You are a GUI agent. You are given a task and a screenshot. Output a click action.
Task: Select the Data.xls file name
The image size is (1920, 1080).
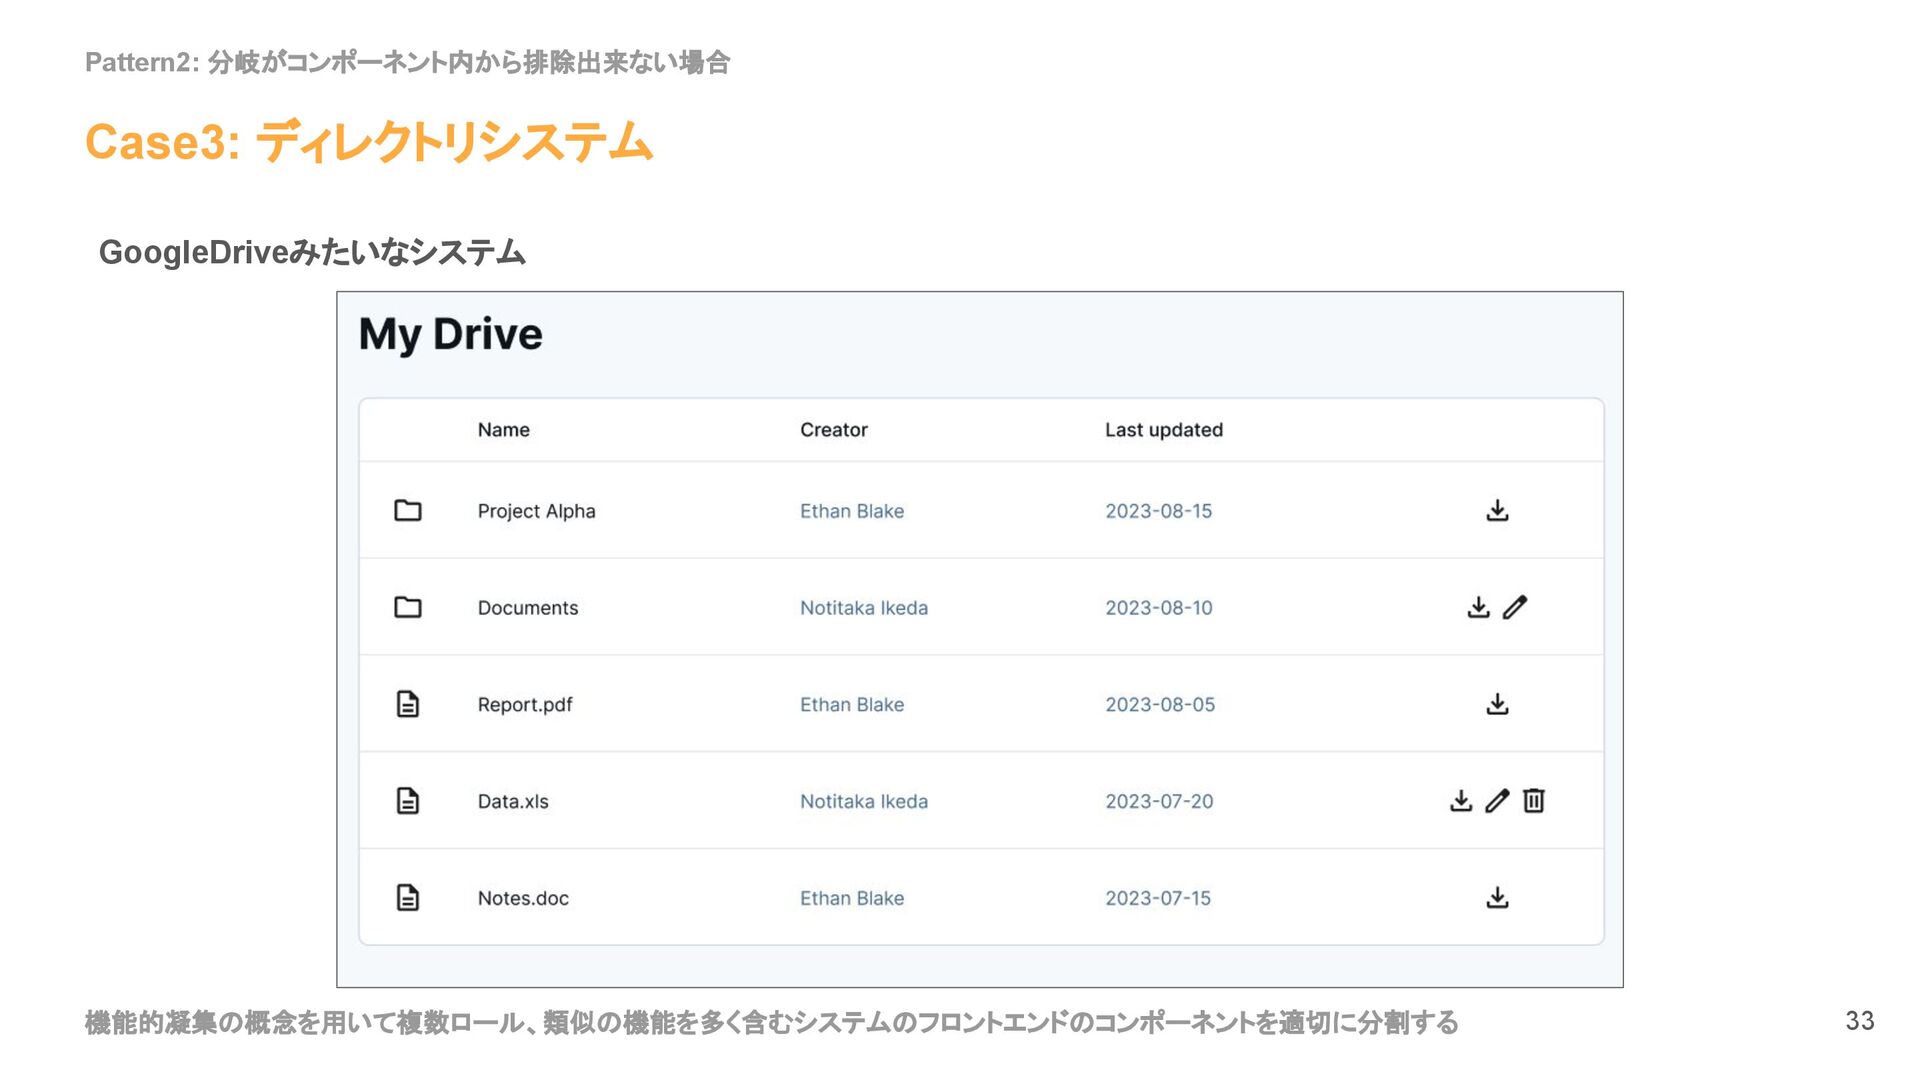pyautogui.click(x=513, y=801)
